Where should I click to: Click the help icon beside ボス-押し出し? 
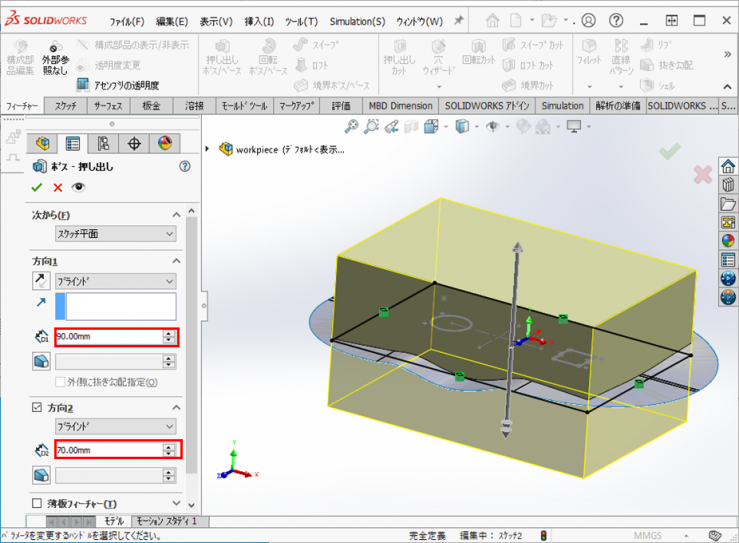click(x=184, y=167)
